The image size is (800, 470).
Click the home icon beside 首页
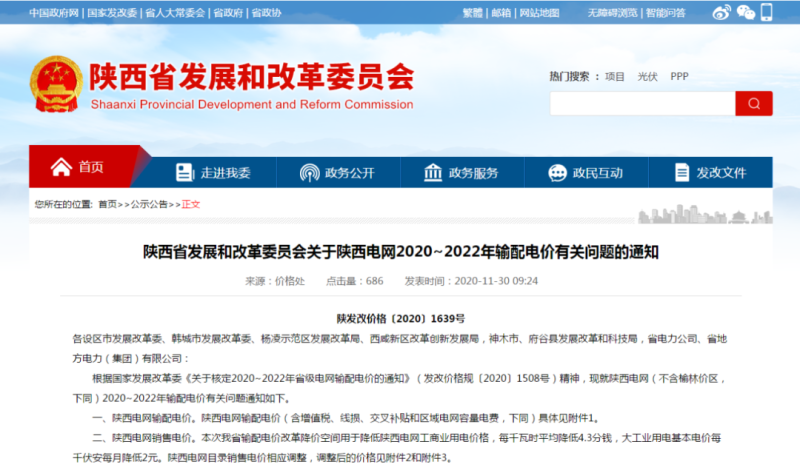[61, 167]
